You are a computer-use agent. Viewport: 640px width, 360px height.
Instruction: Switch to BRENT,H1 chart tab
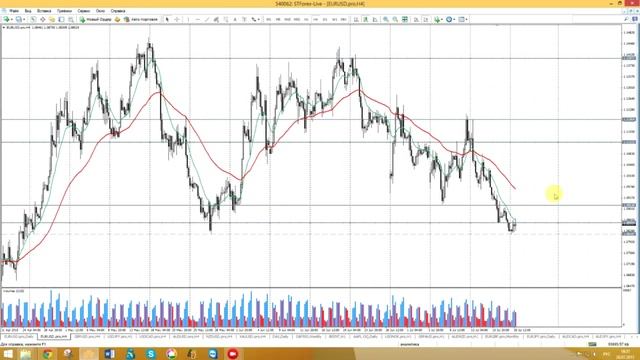point(337,337)
